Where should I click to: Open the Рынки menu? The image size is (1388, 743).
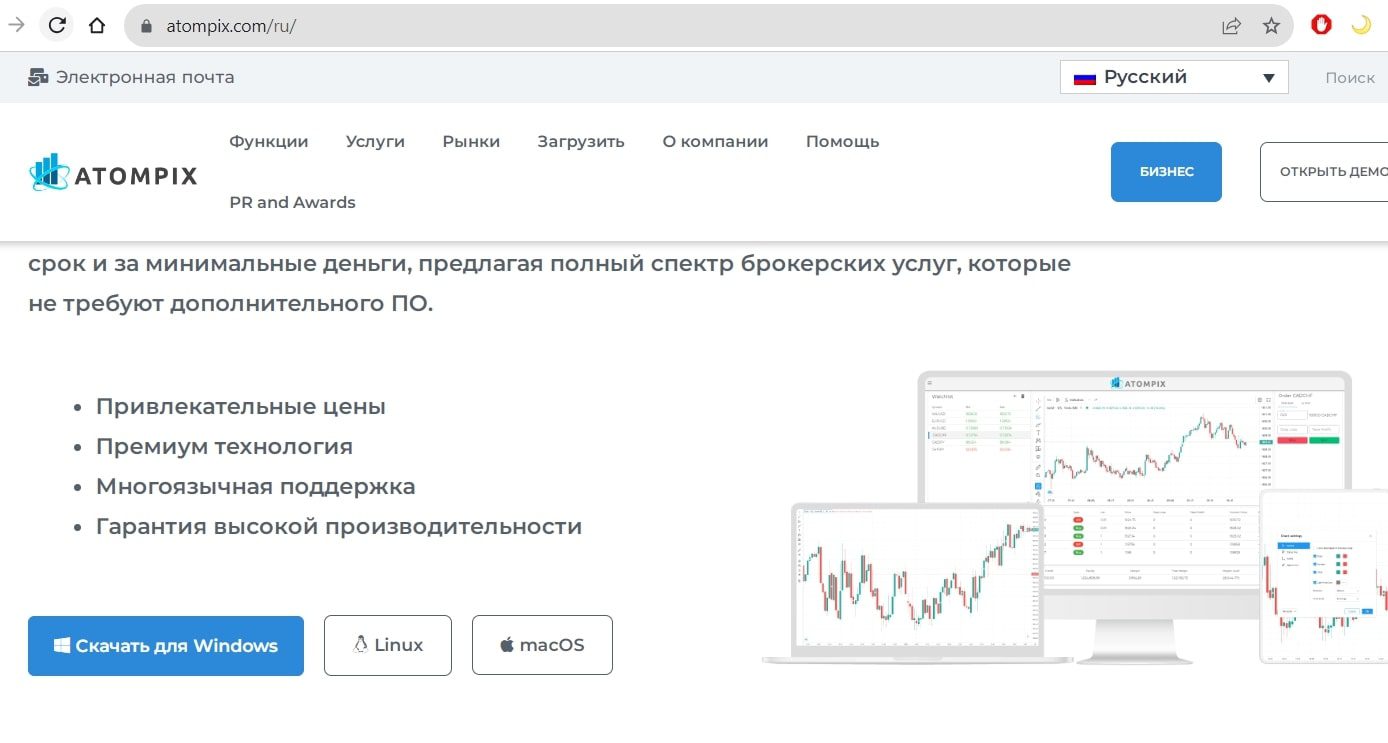click(x=471, y=142)
